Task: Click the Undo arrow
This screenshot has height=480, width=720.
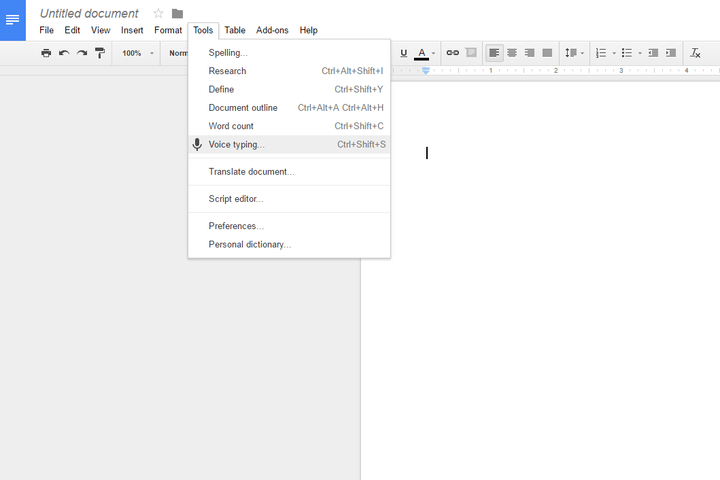Action: coord(64,53)
